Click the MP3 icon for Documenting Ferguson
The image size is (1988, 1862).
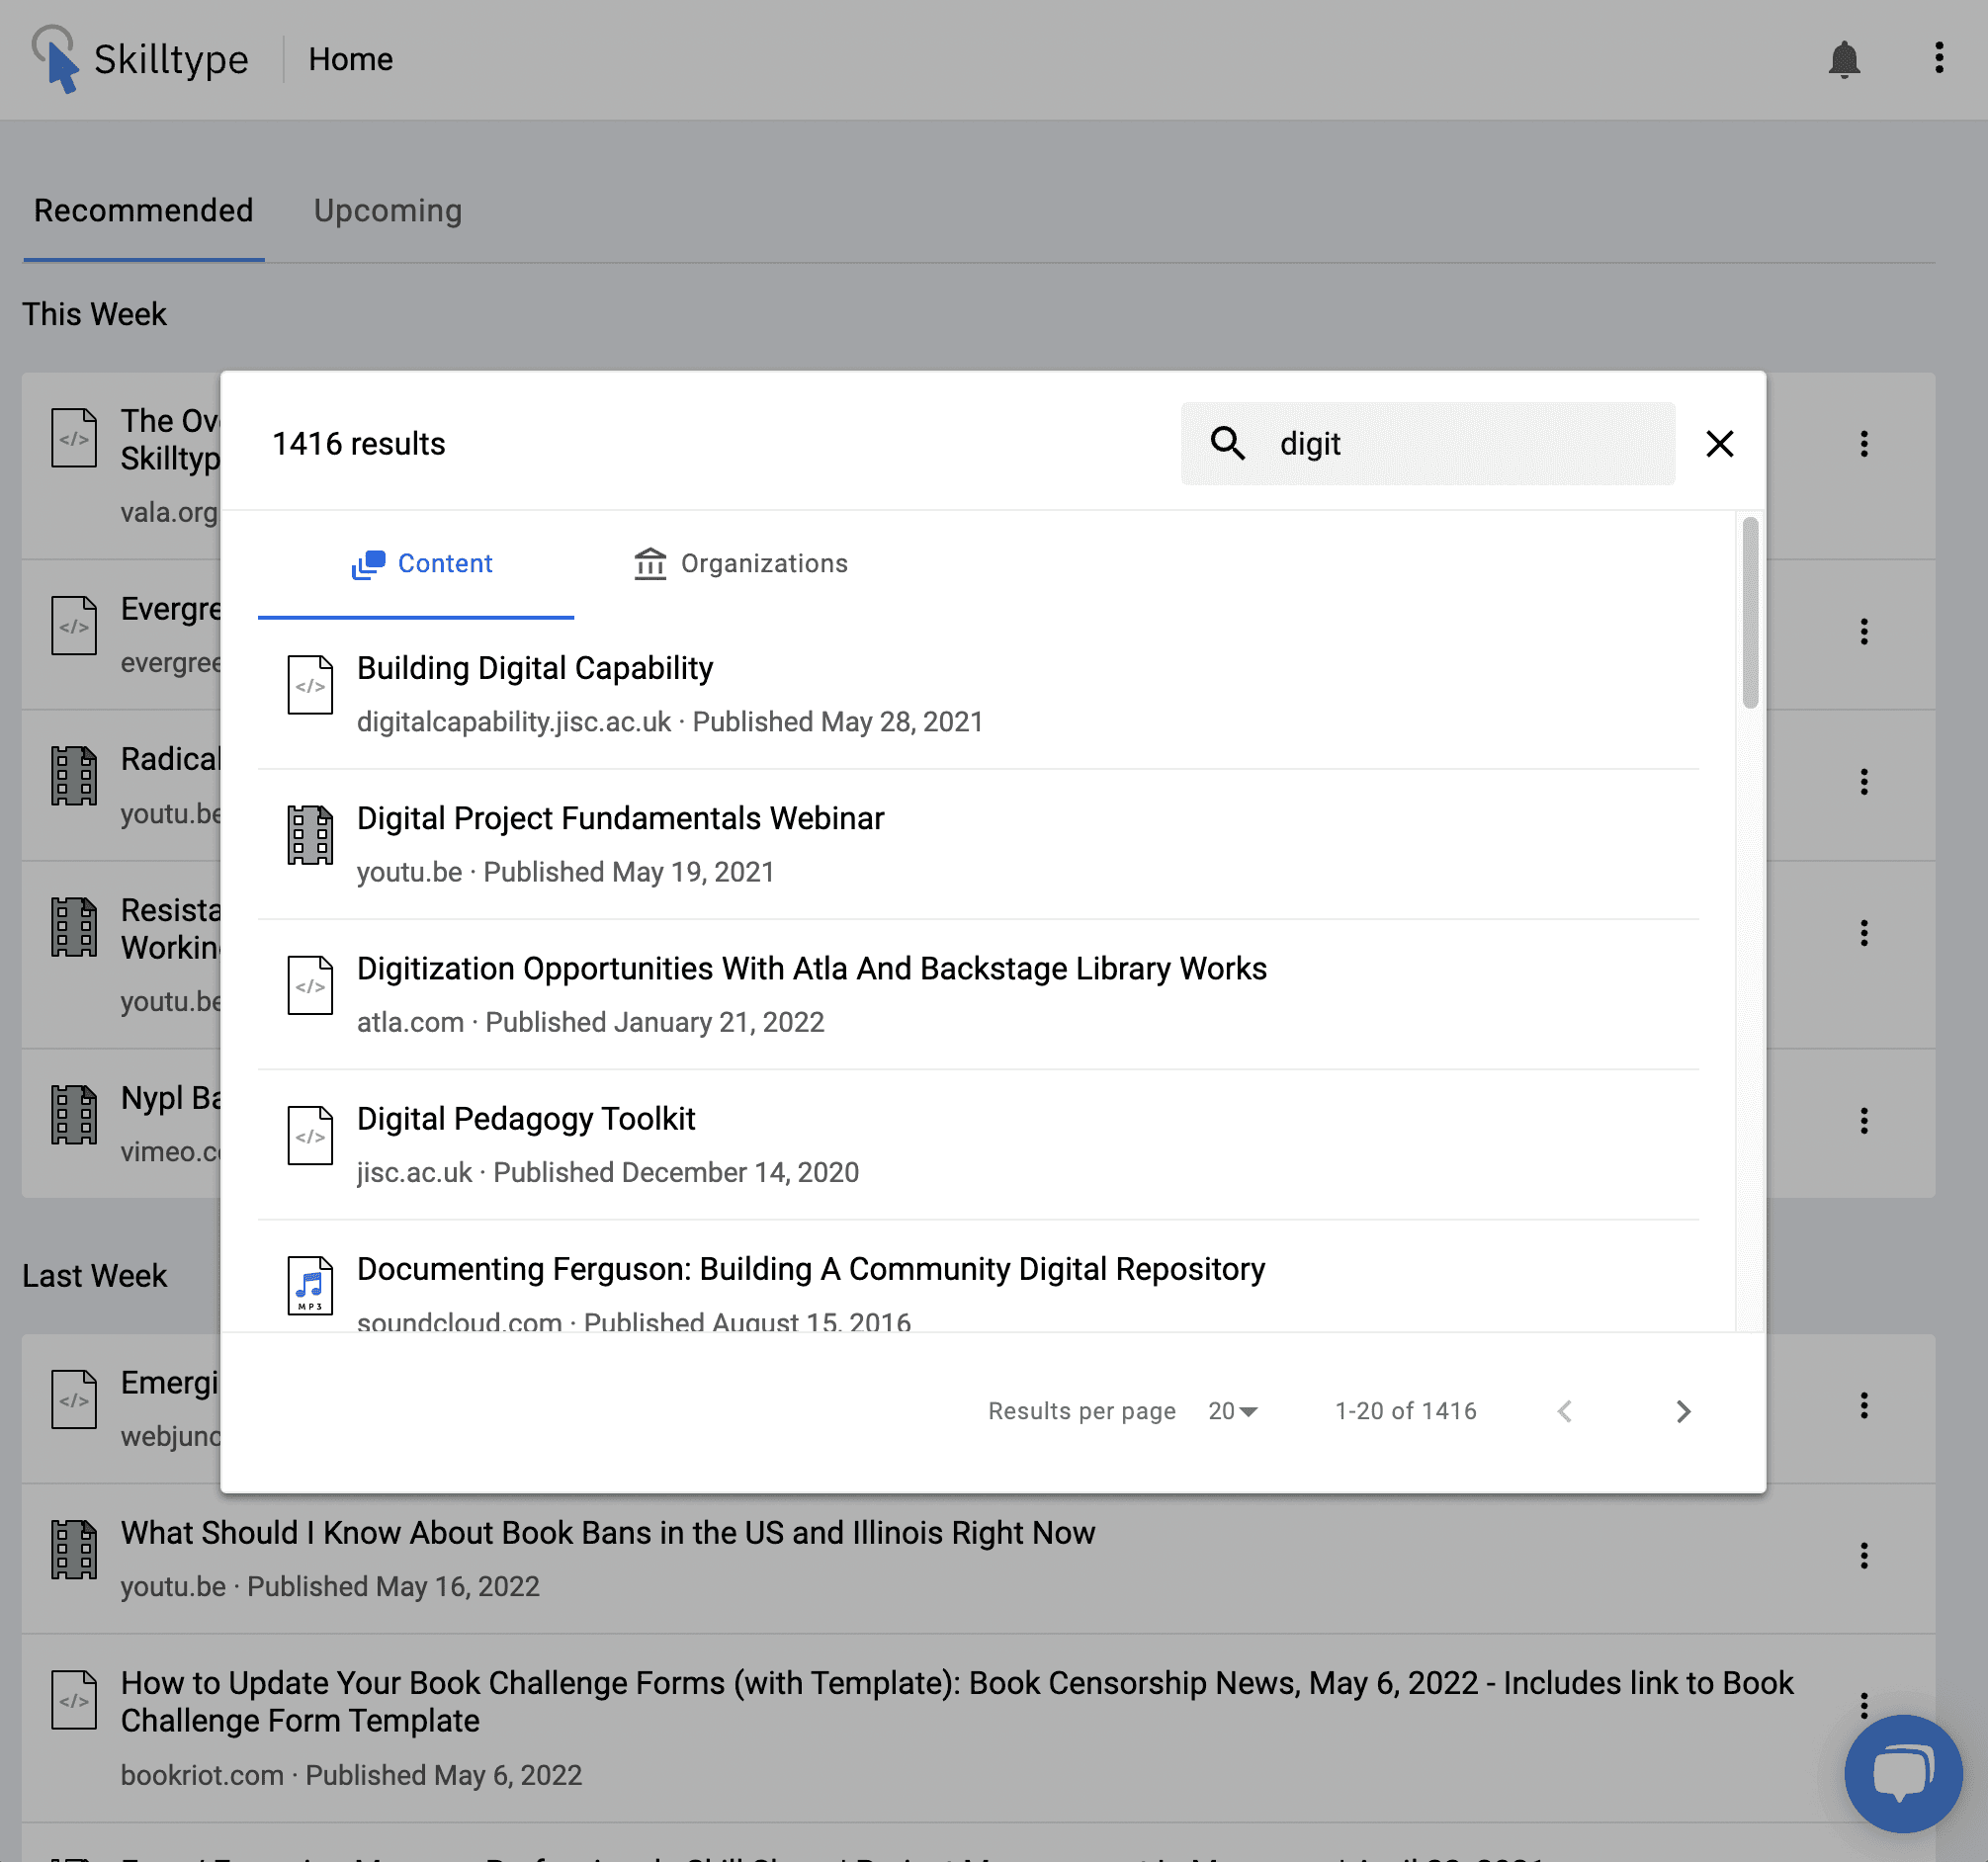(310, 1285)
